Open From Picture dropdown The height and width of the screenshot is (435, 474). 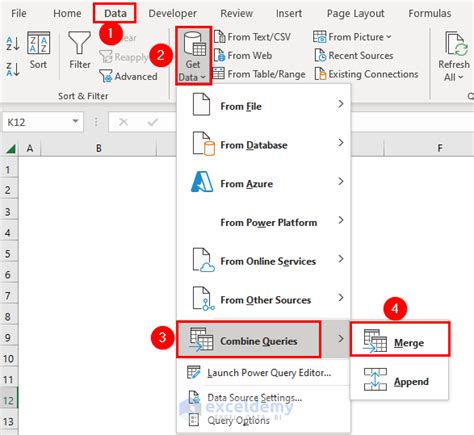[352, 37]
